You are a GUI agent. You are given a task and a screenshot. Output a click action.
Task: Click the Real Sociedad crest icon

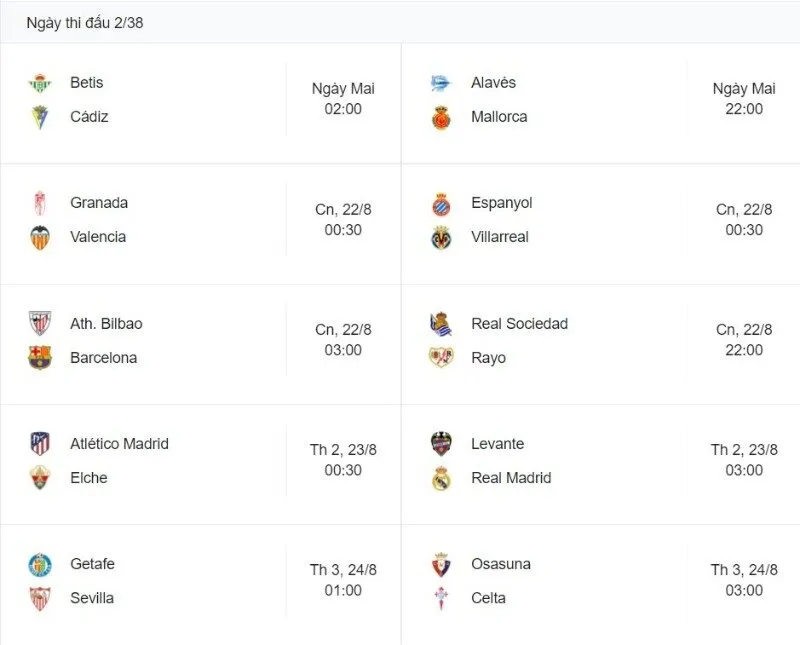[x=441, y=324]
